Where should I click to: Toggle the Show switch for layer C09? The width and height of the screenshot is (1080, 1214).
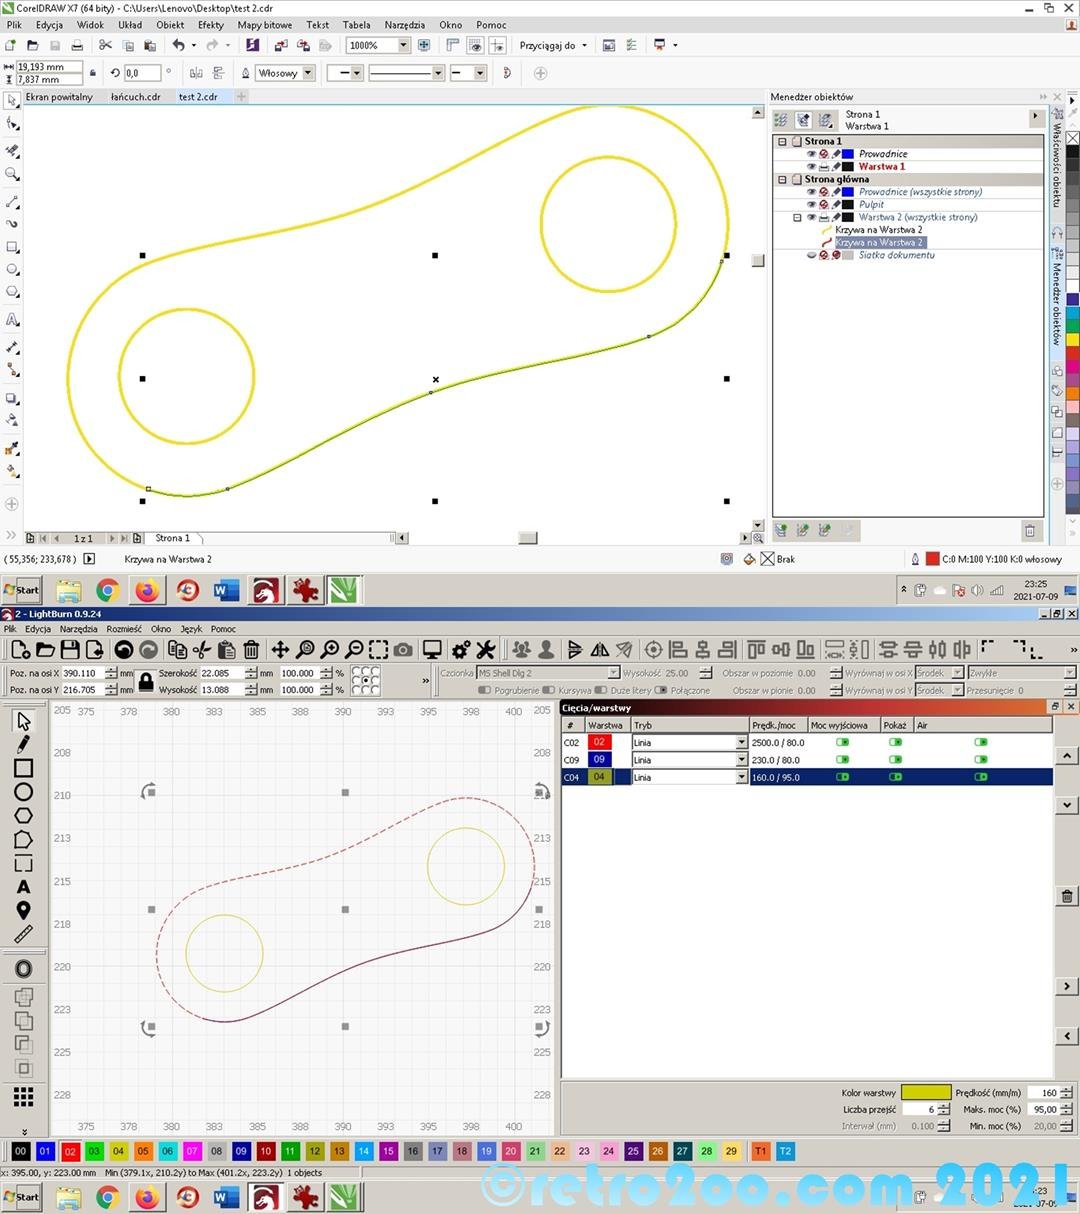895,760
